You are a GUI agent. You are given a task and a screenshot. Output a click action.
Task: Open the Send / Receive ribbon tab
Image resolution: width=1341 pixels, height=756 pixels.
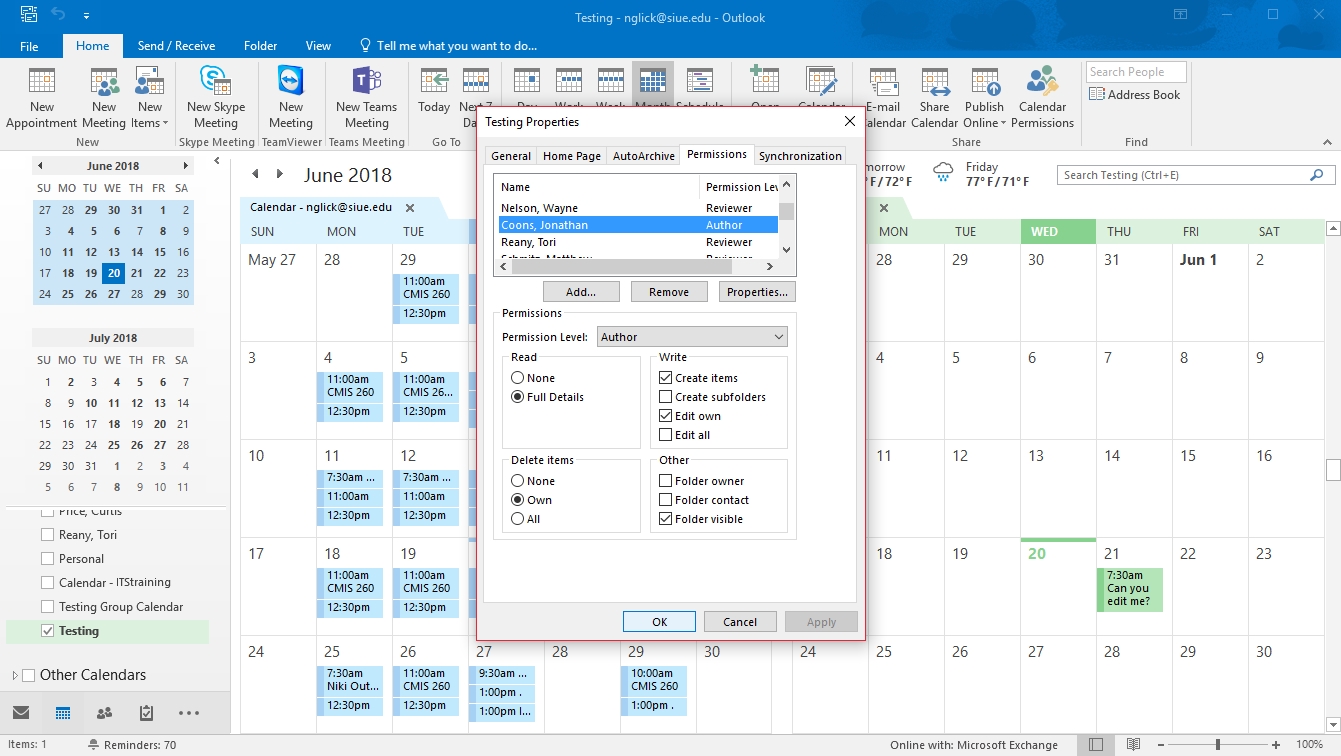point(176,46)
